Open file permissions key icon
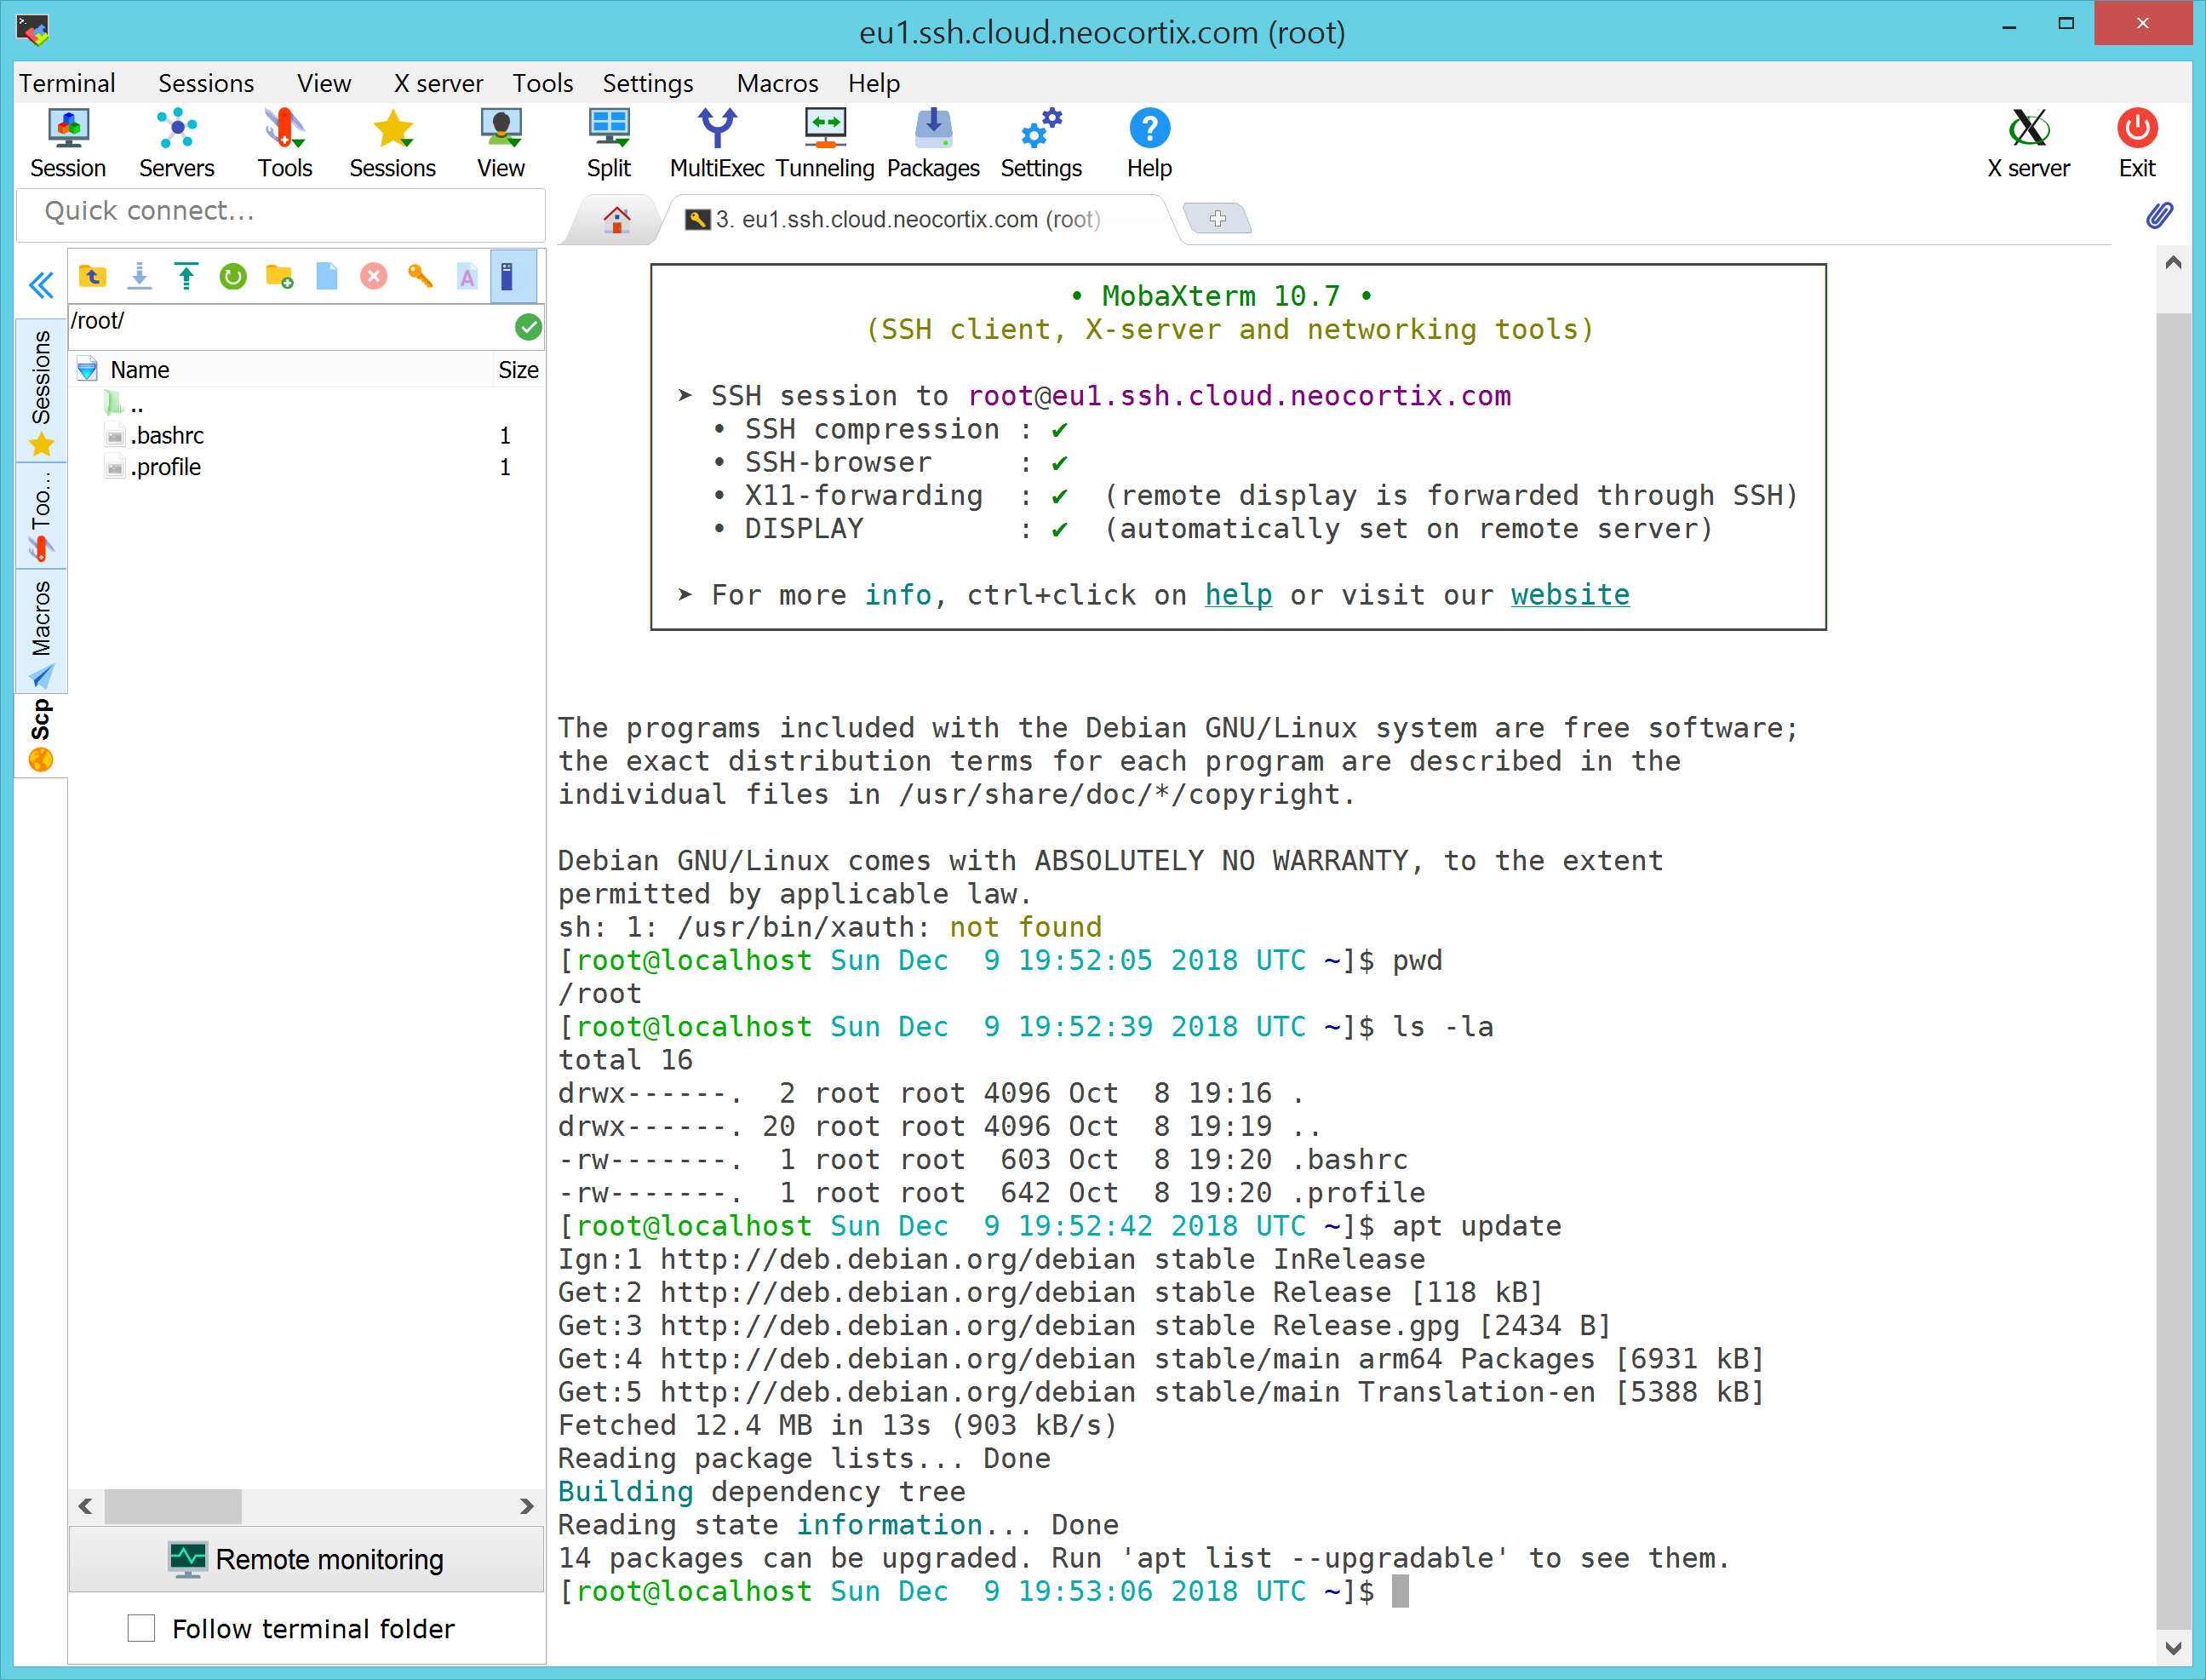2206x1680 pixels. 420,276
